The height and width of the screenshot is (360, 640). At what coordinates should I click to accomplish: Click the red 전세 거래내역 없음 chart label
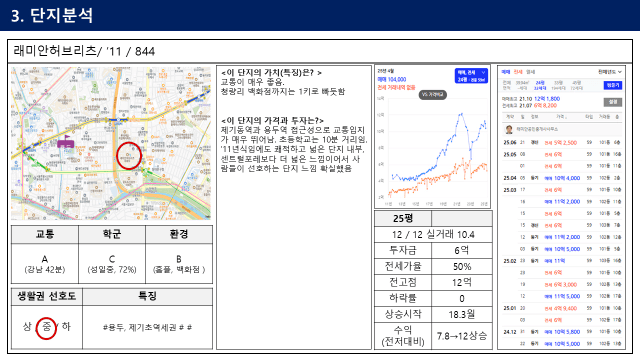(396, 87)
